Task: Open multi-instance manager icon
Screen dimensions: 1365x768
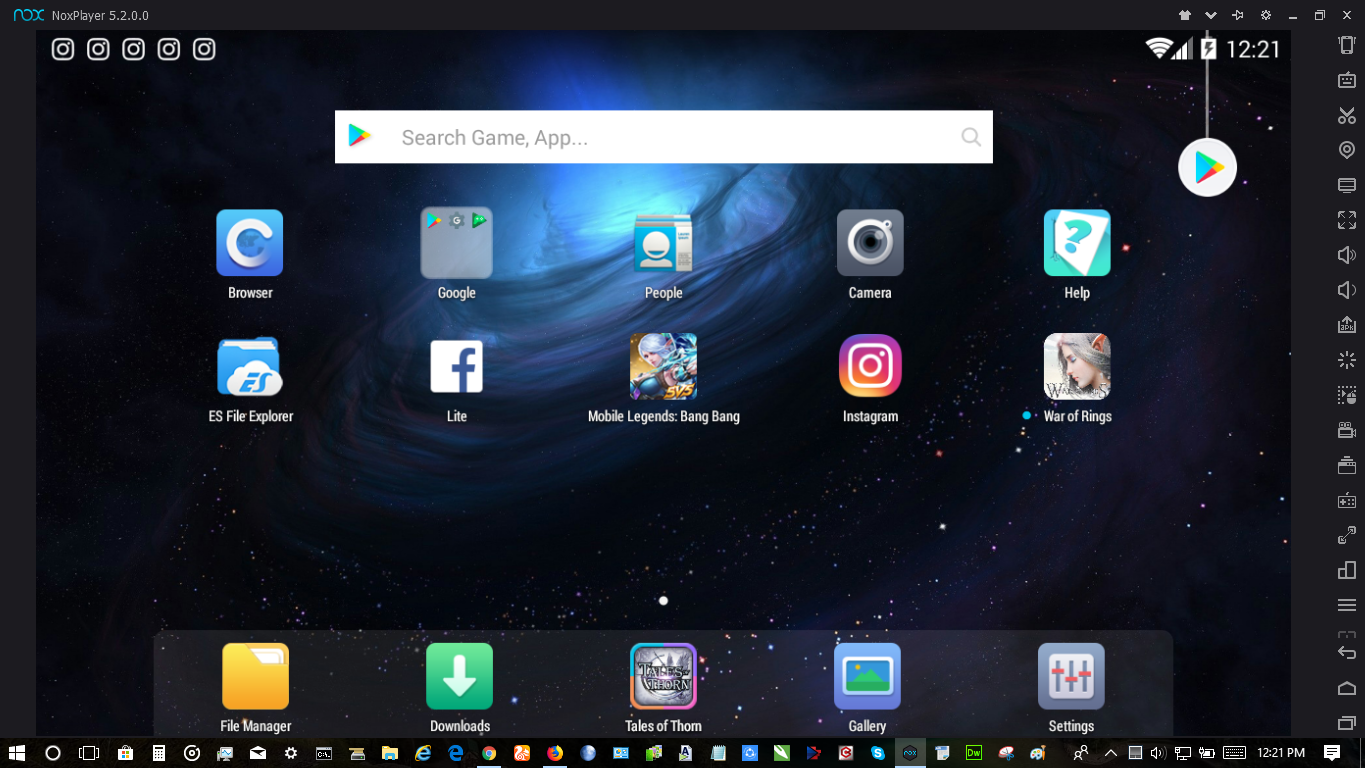Action: tap(1347, 465)
